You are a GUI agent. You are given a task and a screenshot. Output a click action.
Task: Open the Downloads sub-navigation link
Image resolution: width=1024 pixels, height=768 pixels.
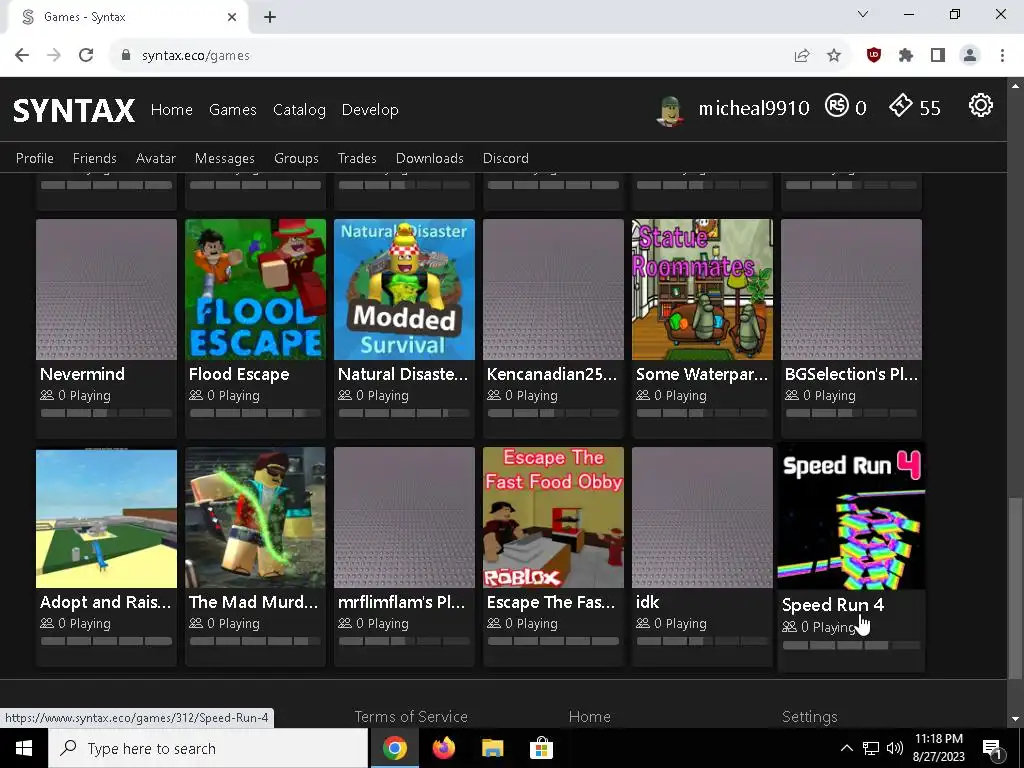(430, 158)
